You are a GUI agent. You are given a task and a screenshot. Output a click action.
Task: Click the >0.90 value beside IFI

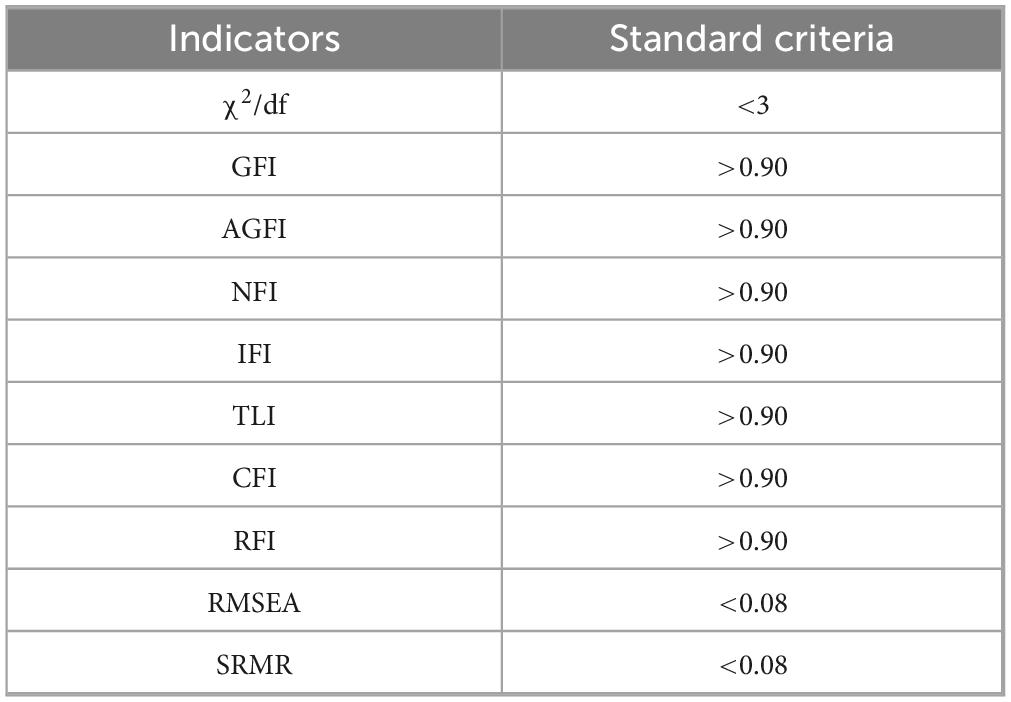click(x=752, y=355)
